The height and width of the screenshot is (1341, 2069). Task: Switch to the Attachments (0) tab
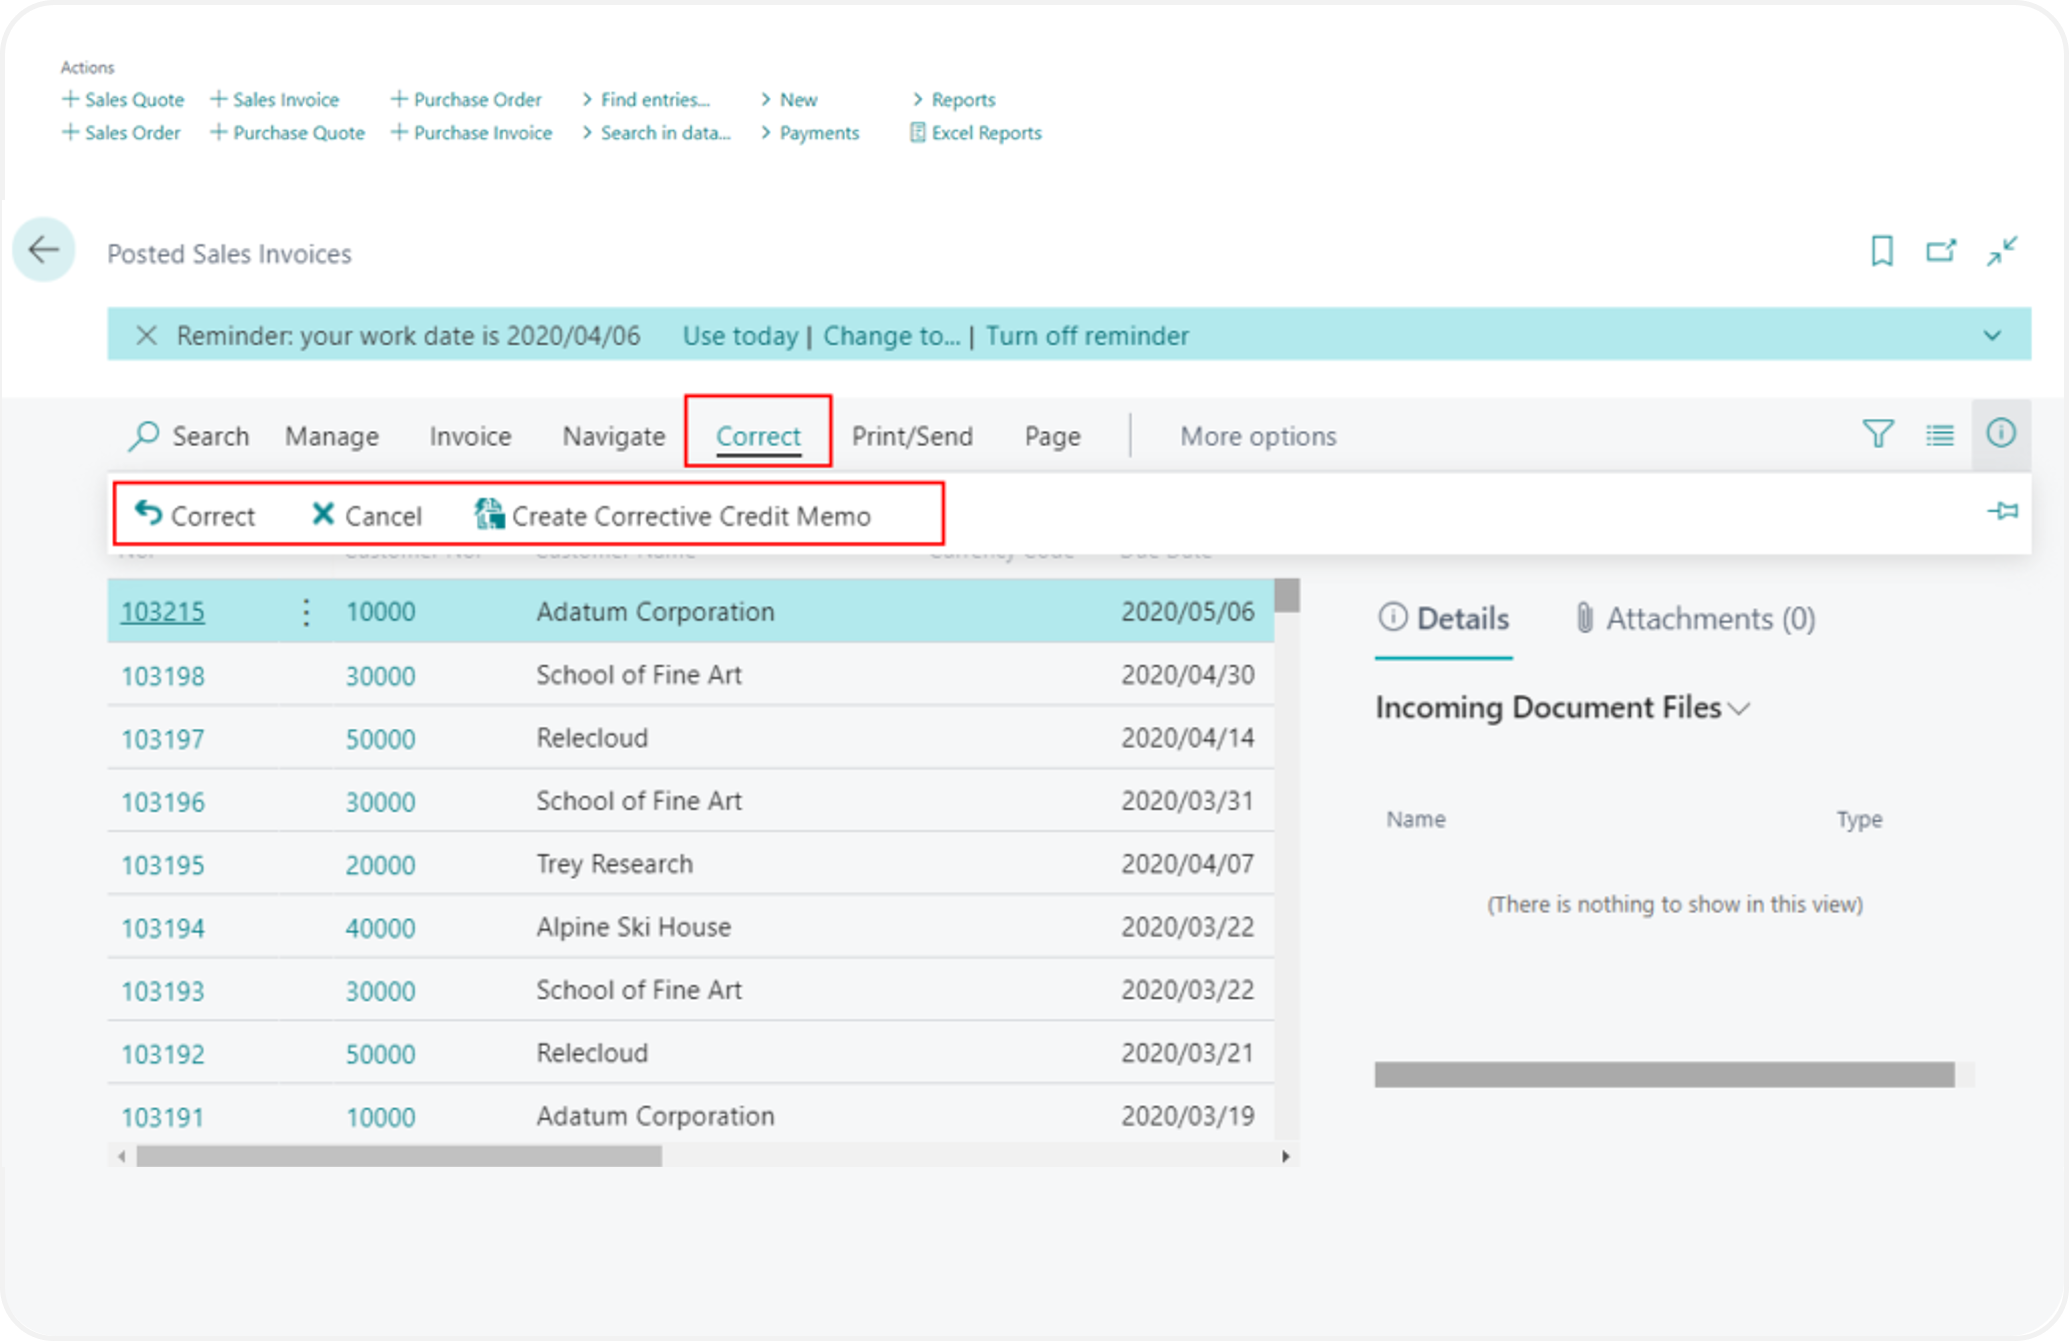pos(1694,619)
